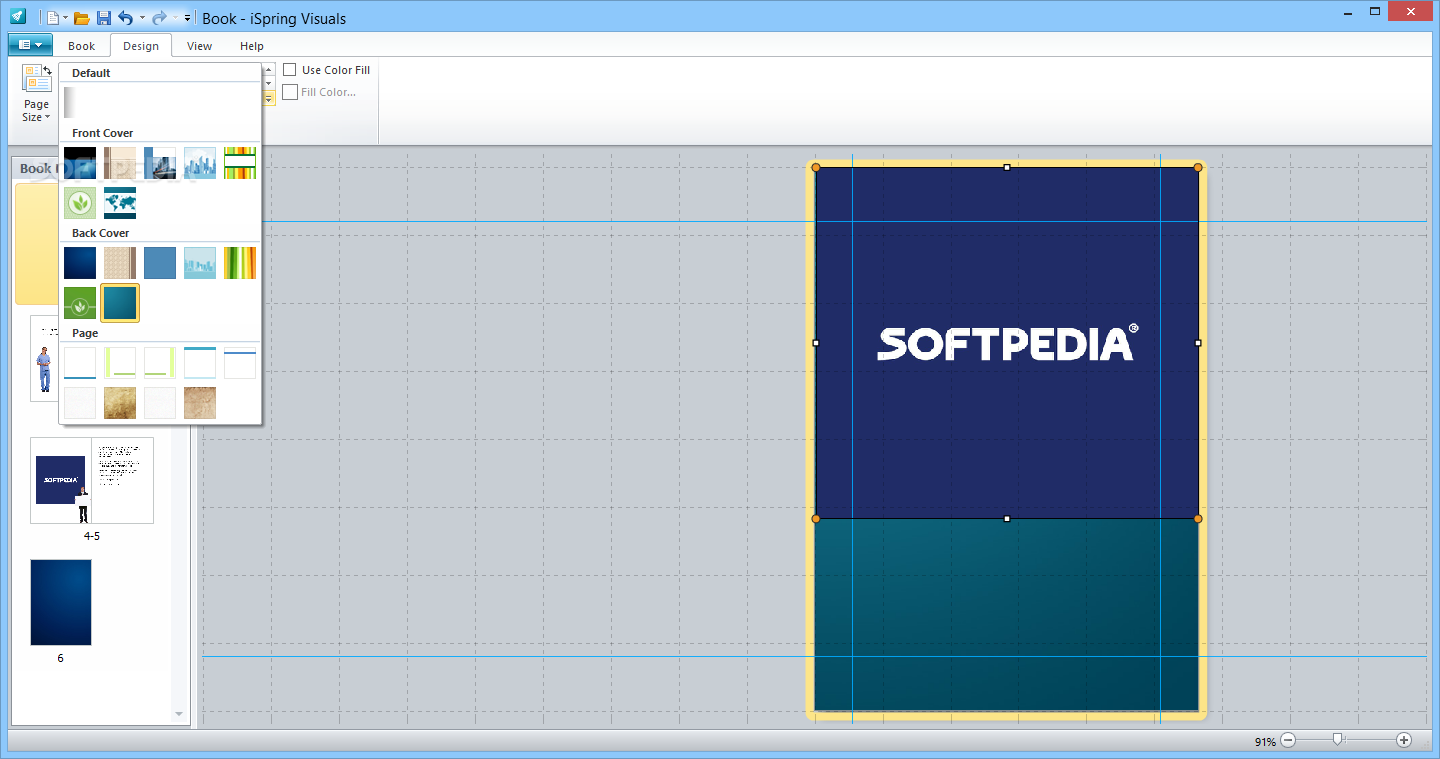Pick the beige patterned Back Cover
Image resolution: width=1440 pixels, height=759 pixels.
pos(120,263)
